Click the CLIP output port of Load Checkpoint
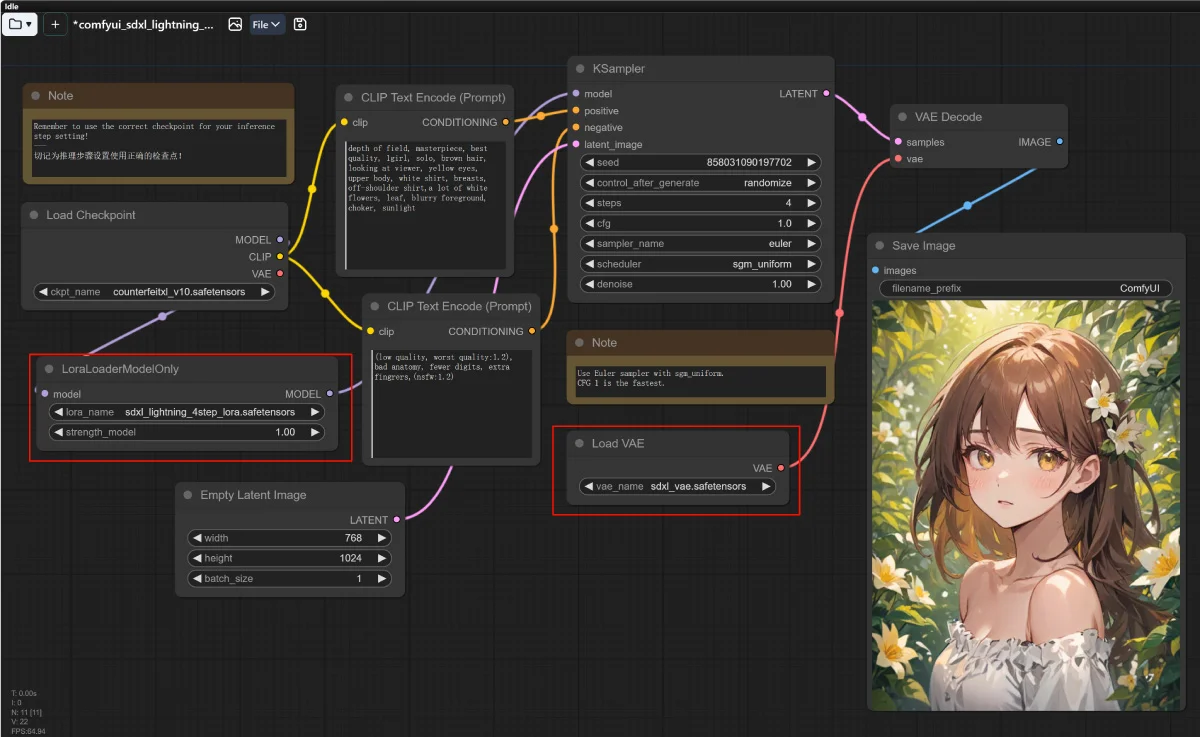The width and height of the screenshot is (1200, 737). [280, 257]
